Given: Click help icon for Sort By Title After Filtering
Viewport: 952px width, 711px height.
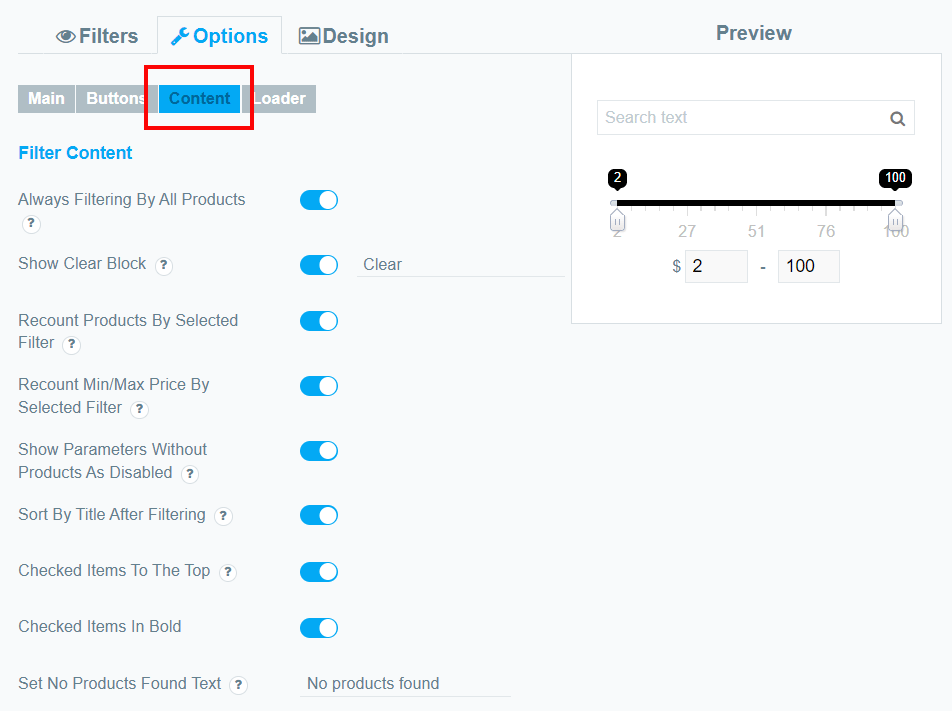Looking at the screenshot, I should pos(223,515).
